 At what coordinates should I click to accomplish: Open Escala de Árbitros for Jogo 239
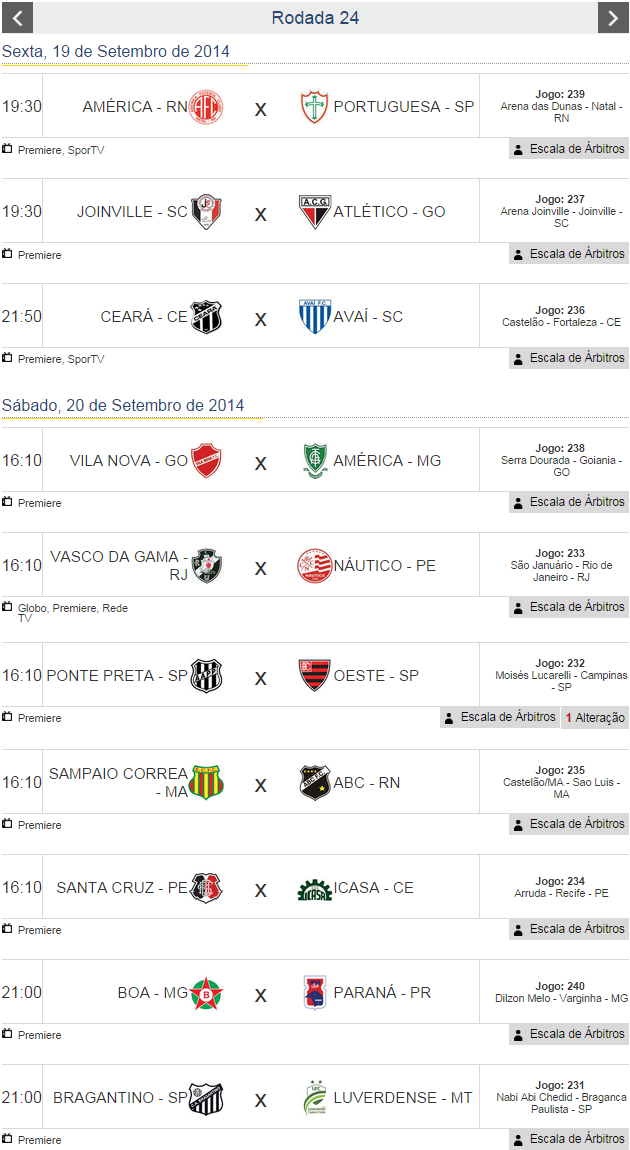568,149
